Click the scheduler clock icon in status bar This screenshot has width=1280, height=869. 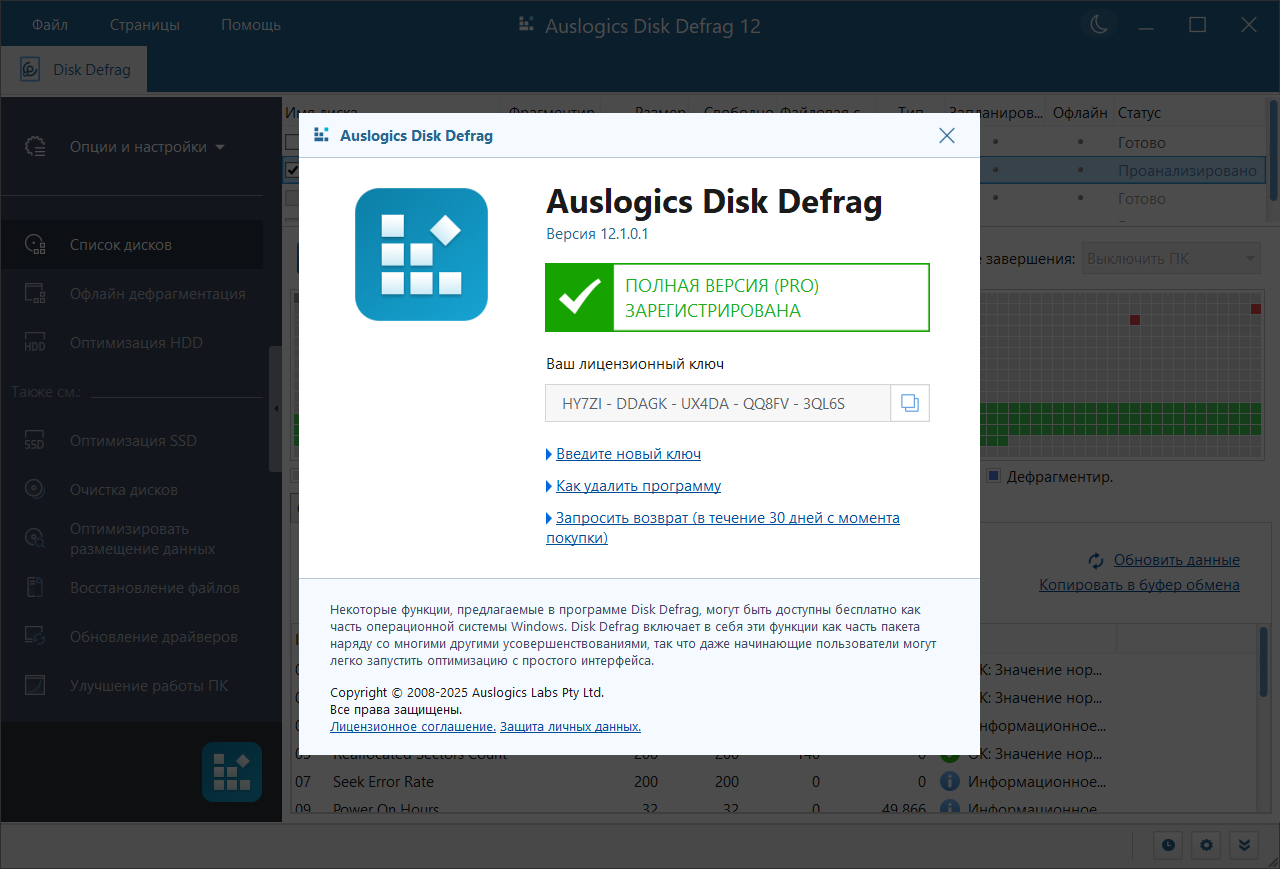[x=1167, y=845]
